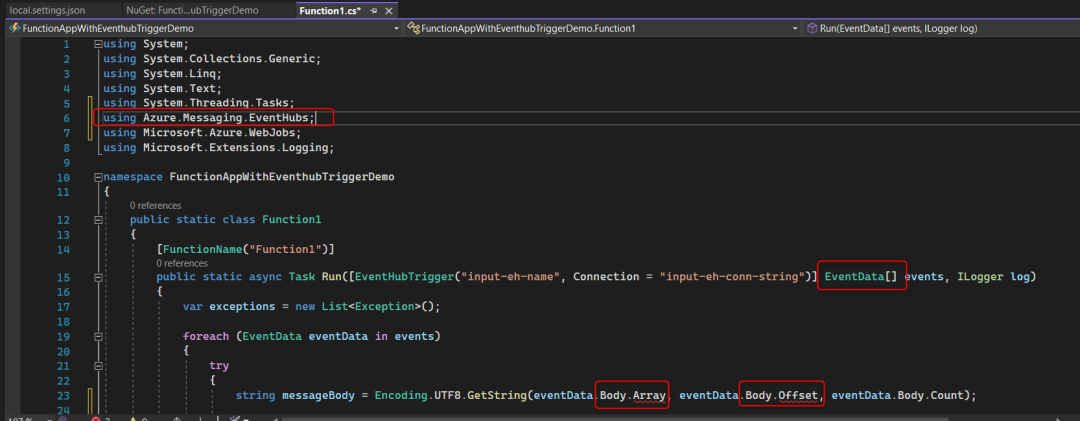Collapse the namespace FunctionAppWithEventhubTriggerDemo block
Viewport: 1080px width, 421px height.
click(97, 177)
